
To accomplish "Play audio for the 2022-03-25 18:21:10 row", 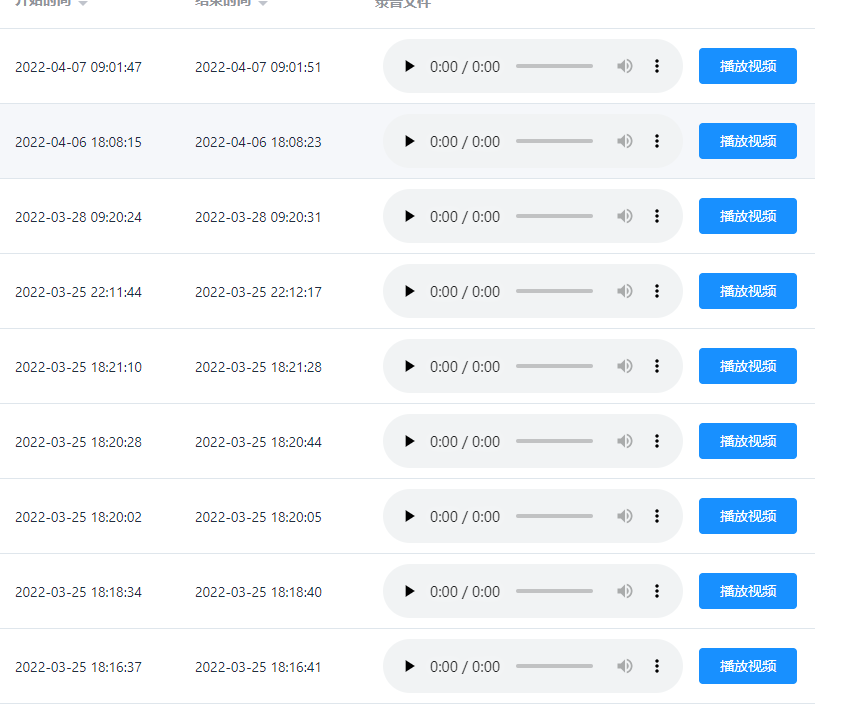I will pos(410,366).
